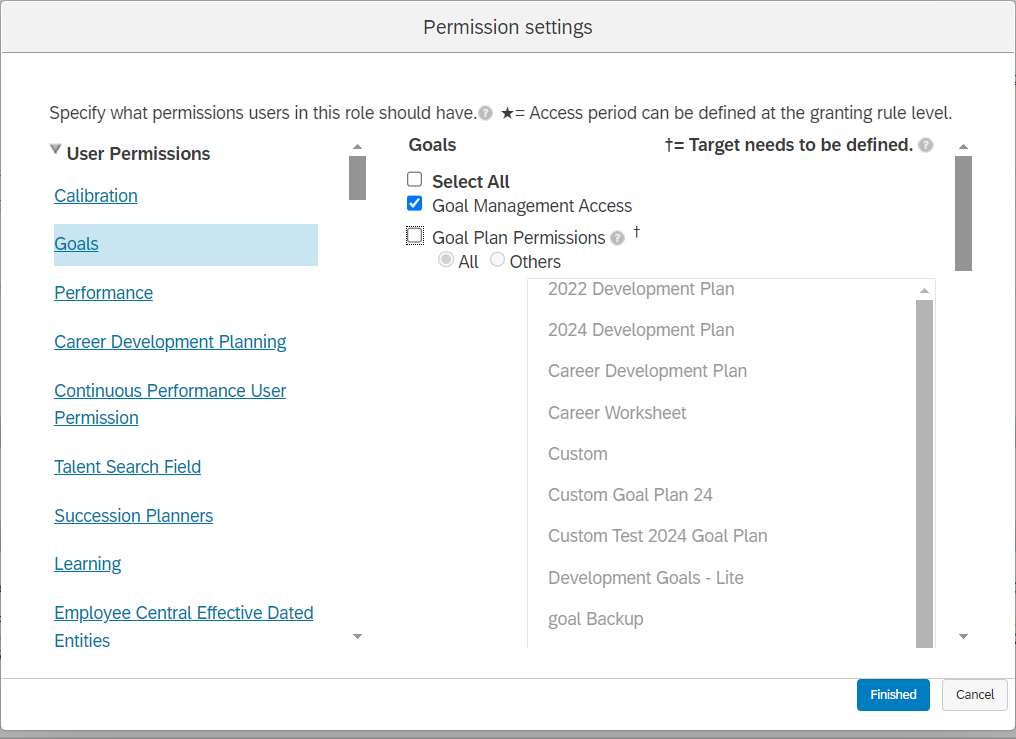This screenshot has height=739, width=1016.
Task: Click help icon after Target needs to be defined
Action: coord(926,145)
